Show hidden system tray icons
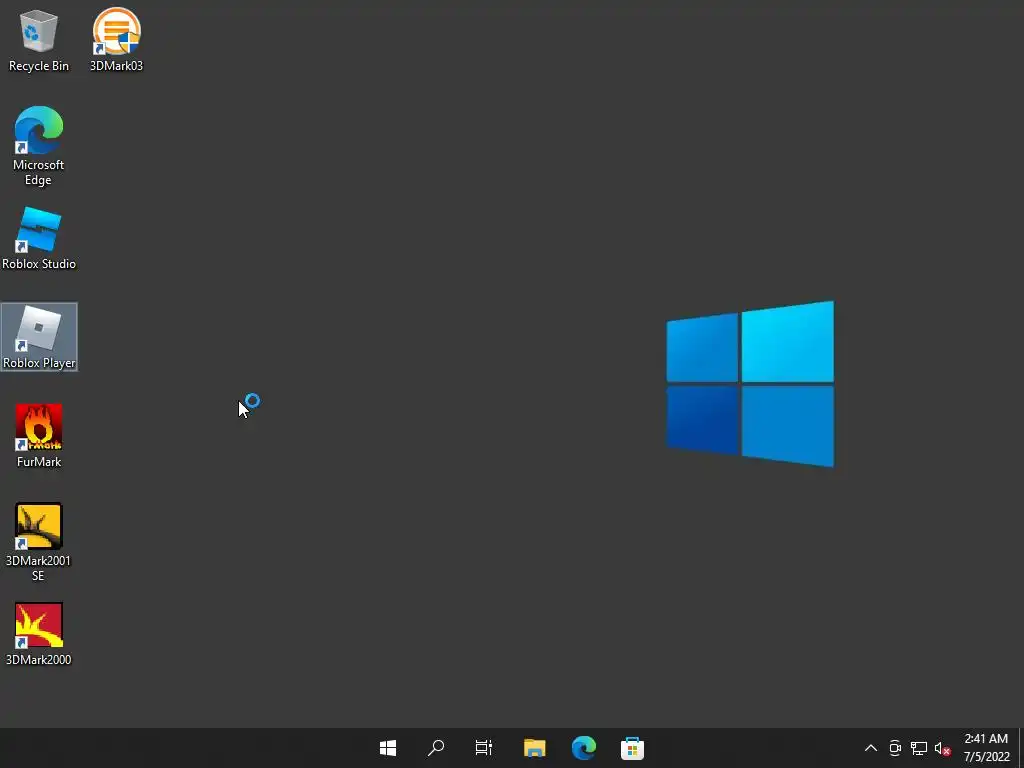The height and width of the screenshot is (768, 1024). 871,748
